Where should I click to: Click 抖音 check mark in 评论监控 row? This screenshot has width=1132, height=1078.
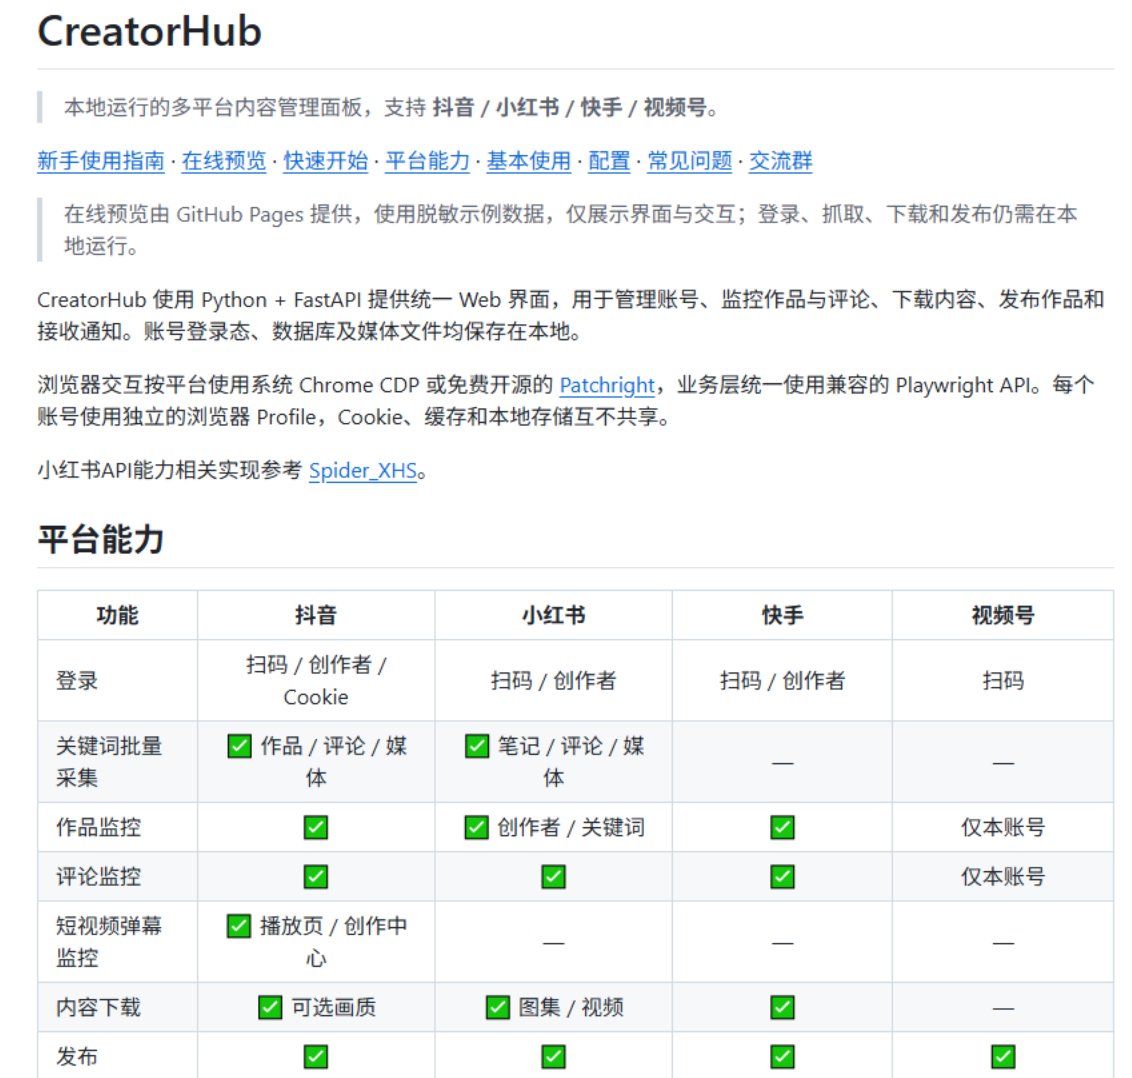pos(315,877)
